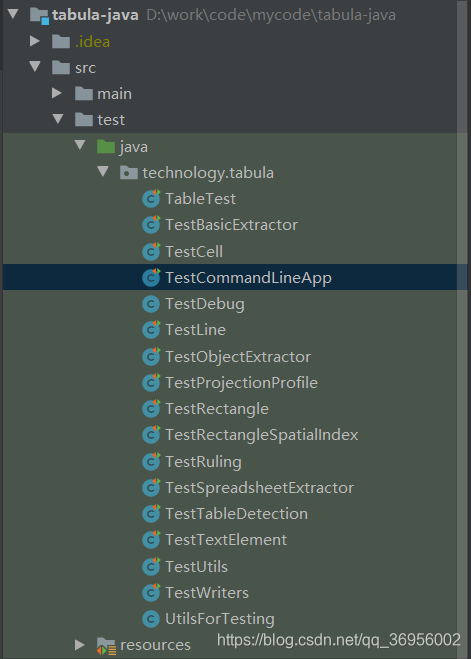Expand the resources folder arrow
The image size is (471, 659).
pos(79,644)
